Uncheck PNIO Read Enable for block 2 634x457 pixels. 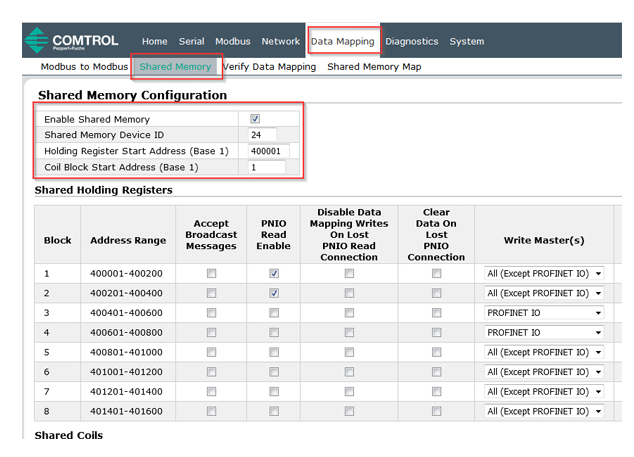point(274,293)
